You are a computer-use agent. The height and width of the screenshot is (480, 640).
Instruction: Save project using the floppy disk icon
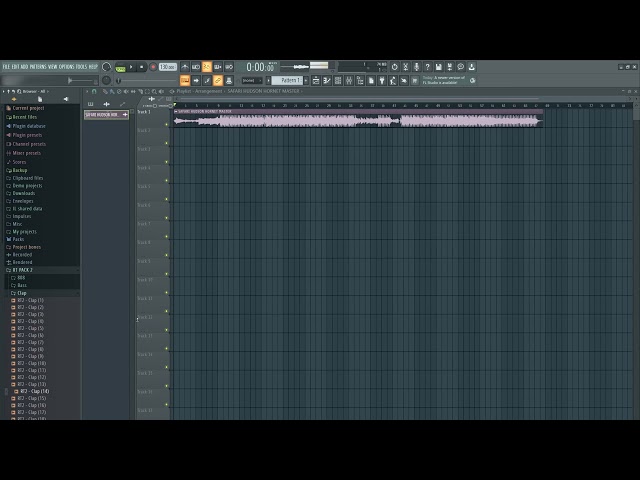[438, 67]
